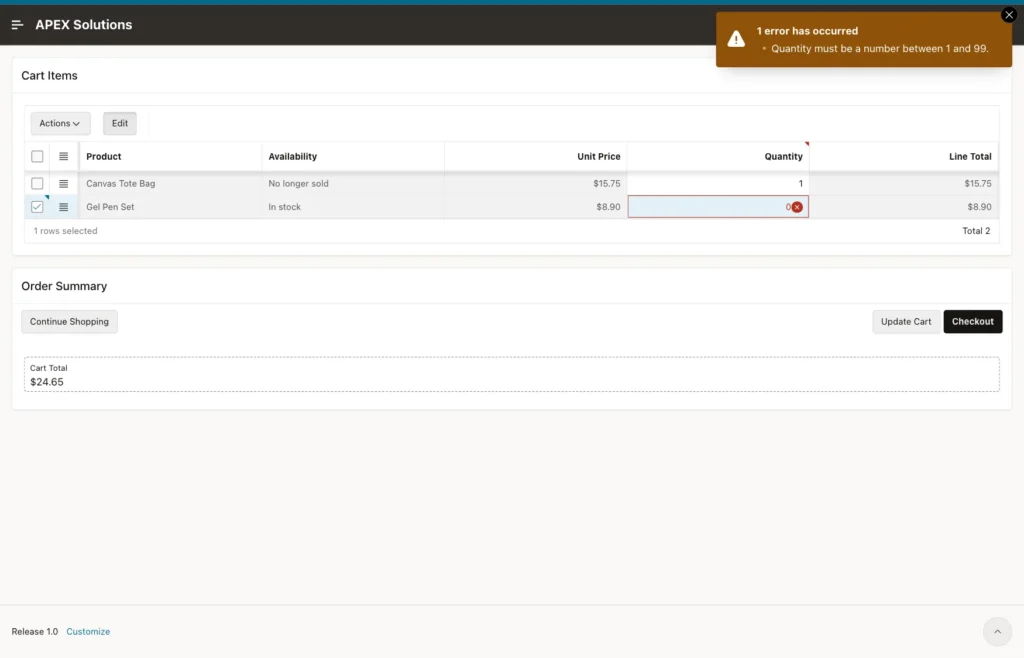Open the hamburger navigation menu

coord(18,25)
